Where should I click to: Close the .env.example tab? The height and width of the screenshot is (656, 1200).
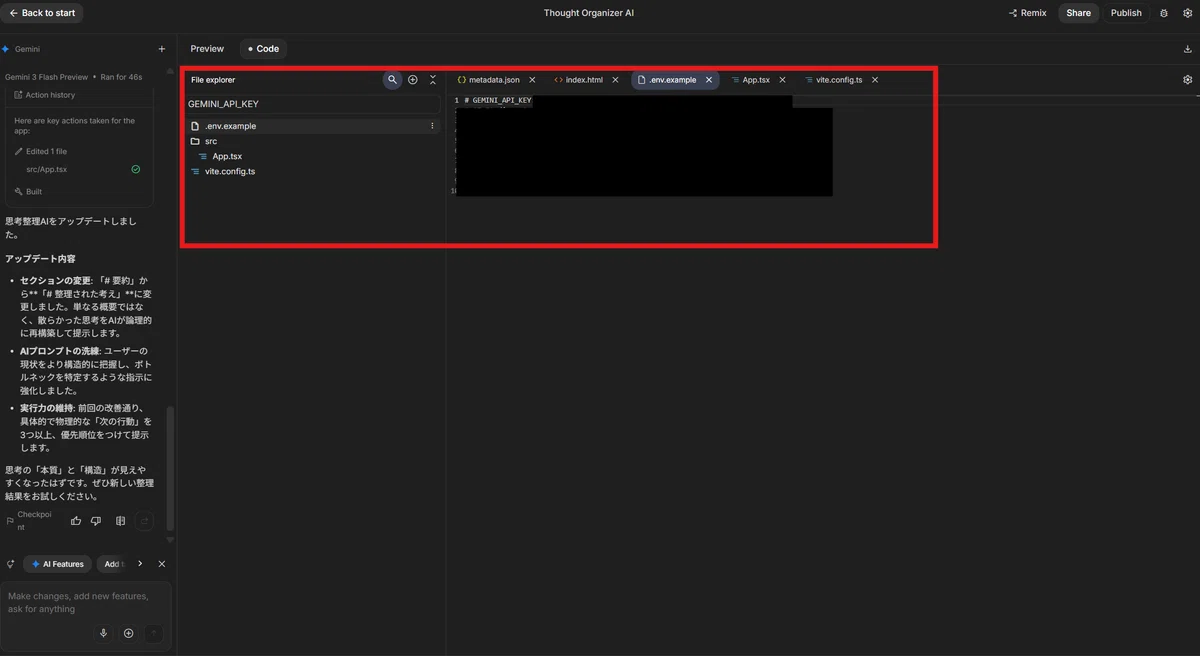click(x=709, y=80)
